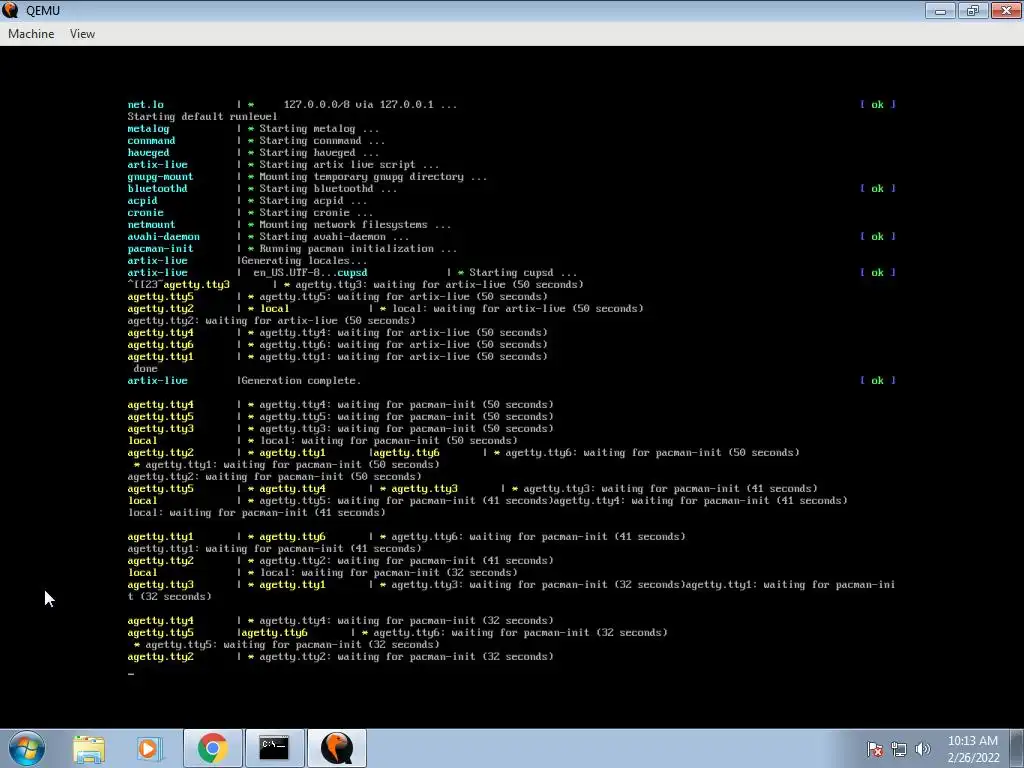Click the 'Generation complete.' text
This screenshot has width=1024, height=768.
[300, 381]
